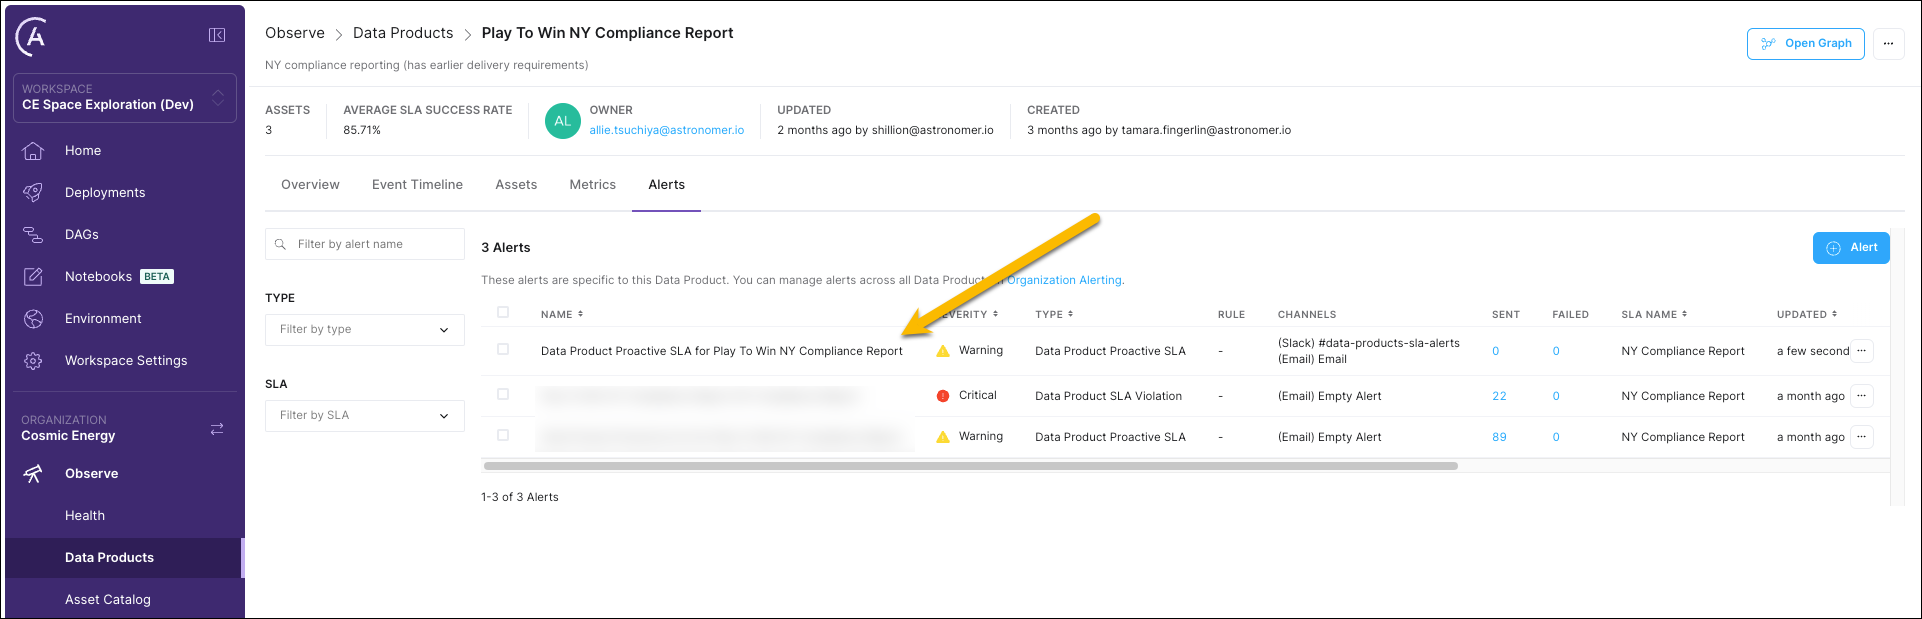Screen dimensions: 1922x619
Task: Click the Notebooks pencil icon
Action: (33, 277)
